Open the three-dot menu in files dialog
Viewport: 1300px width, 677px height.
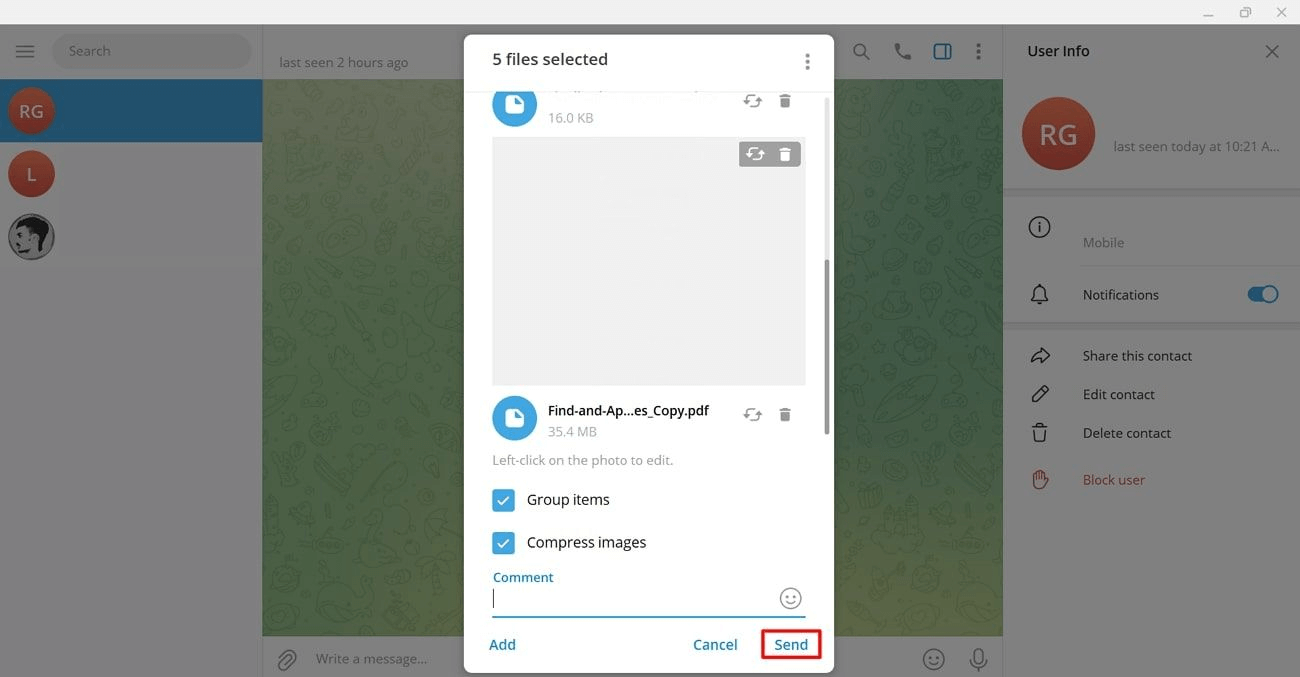(x=807, y=62)
